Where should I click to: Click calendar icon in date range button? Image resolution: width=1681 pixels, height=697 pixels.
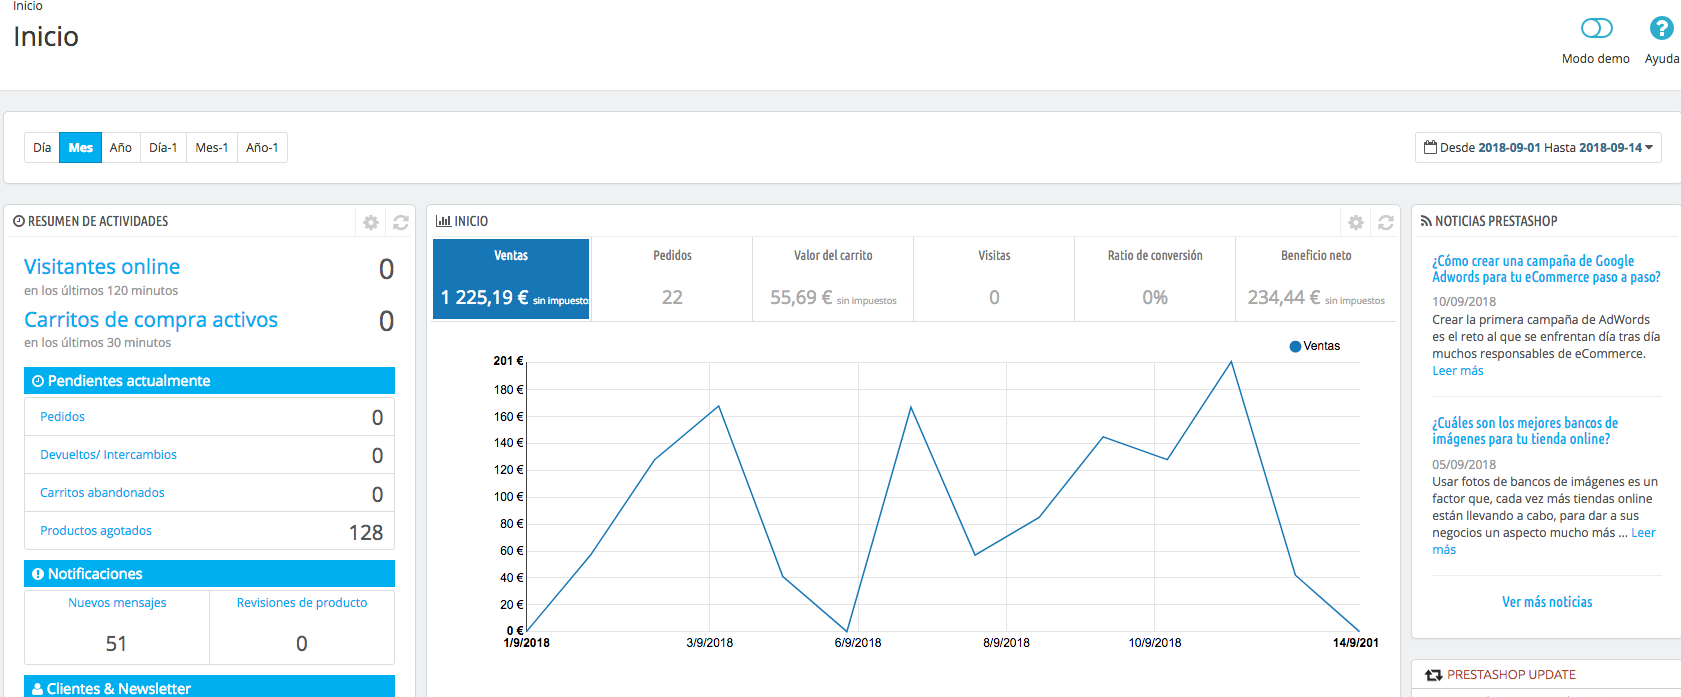coord(1430,147)
